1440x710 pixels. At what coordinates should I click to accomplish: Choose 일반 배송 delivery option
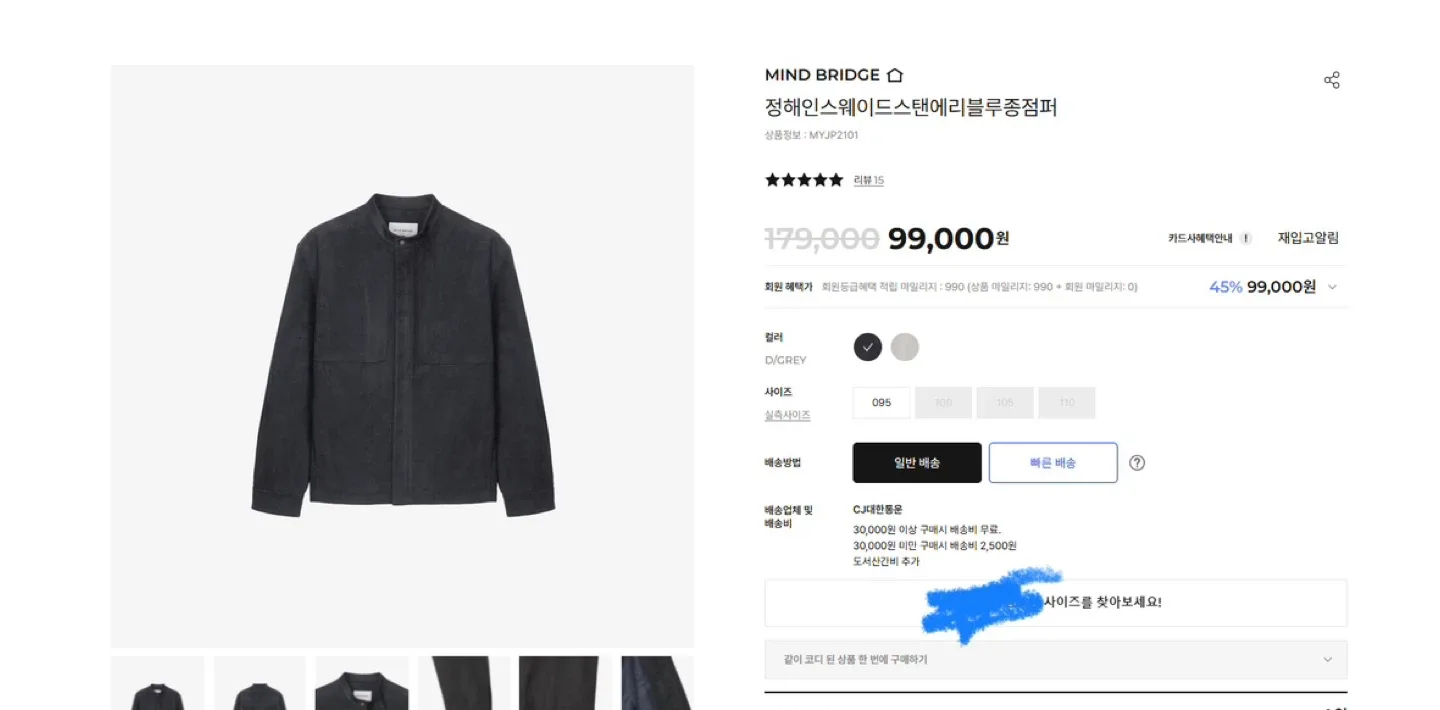coord(917,463)
